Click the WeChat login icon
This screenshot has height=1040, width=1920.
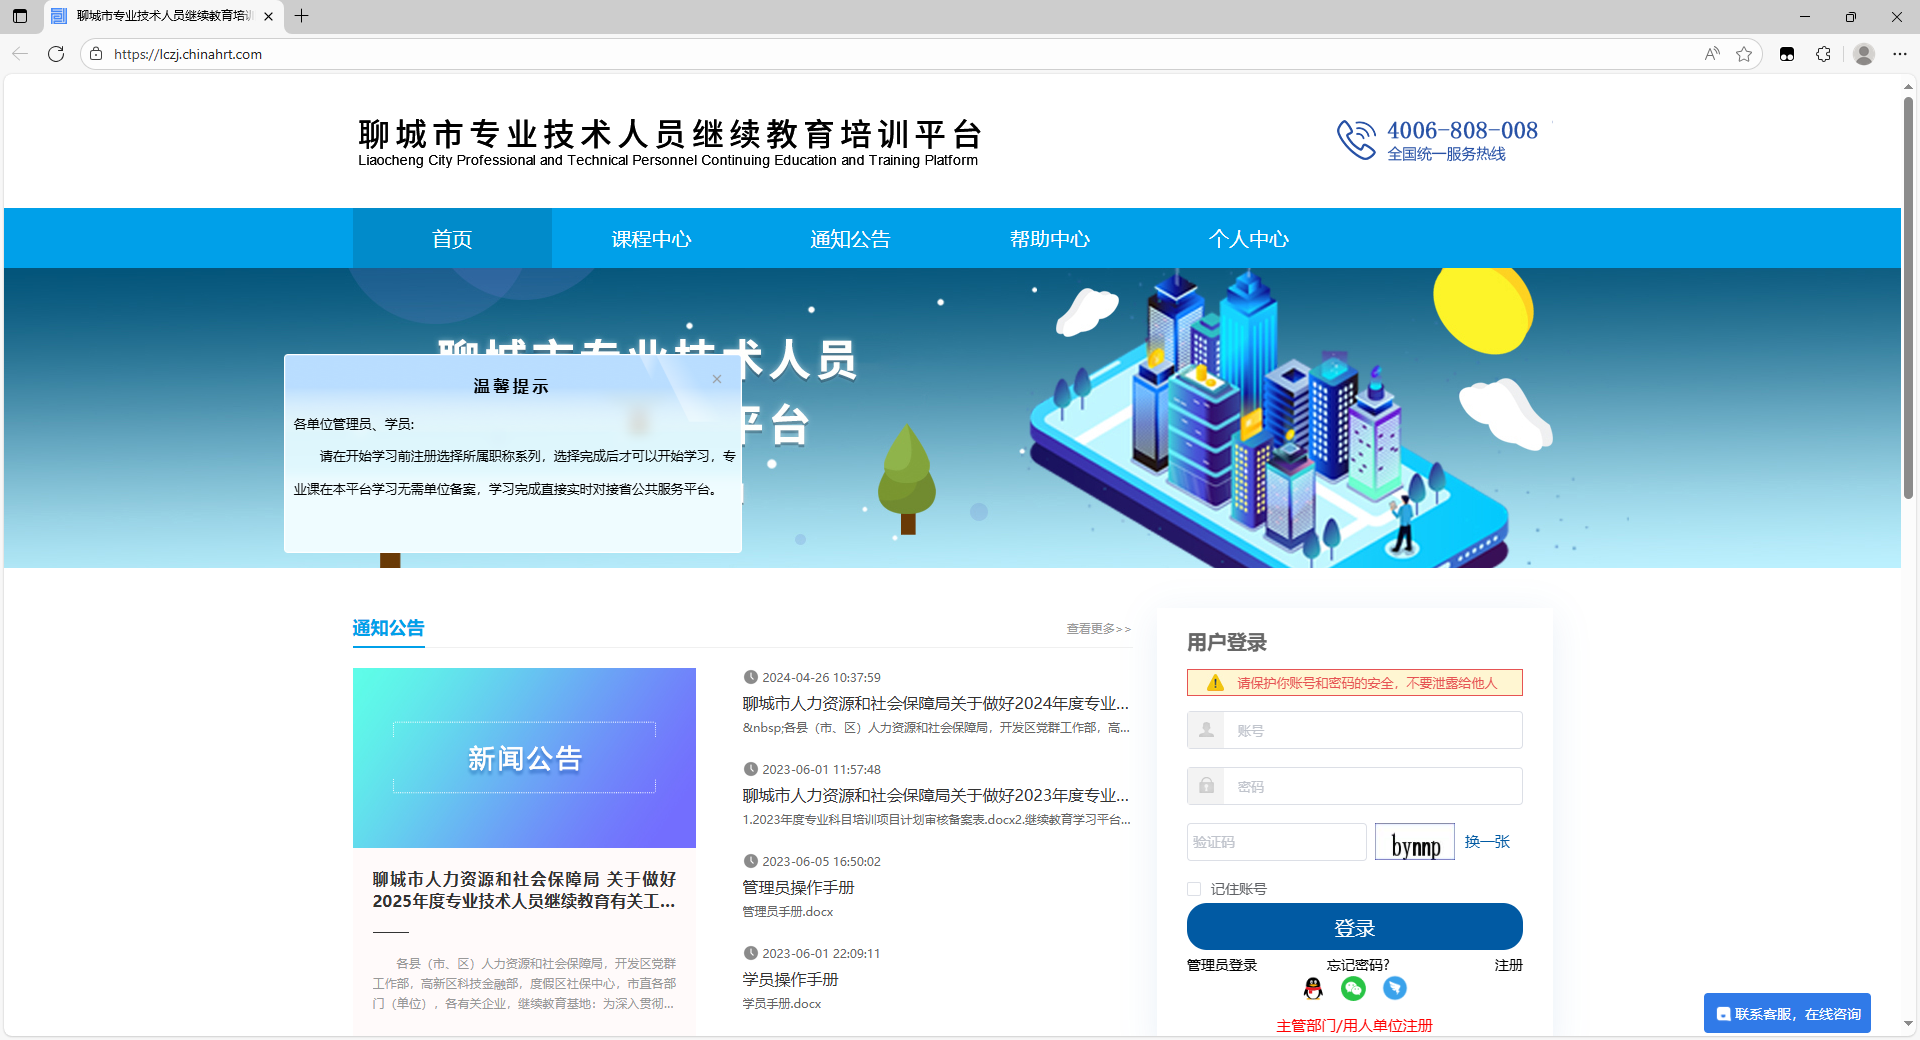[1353, 988]
